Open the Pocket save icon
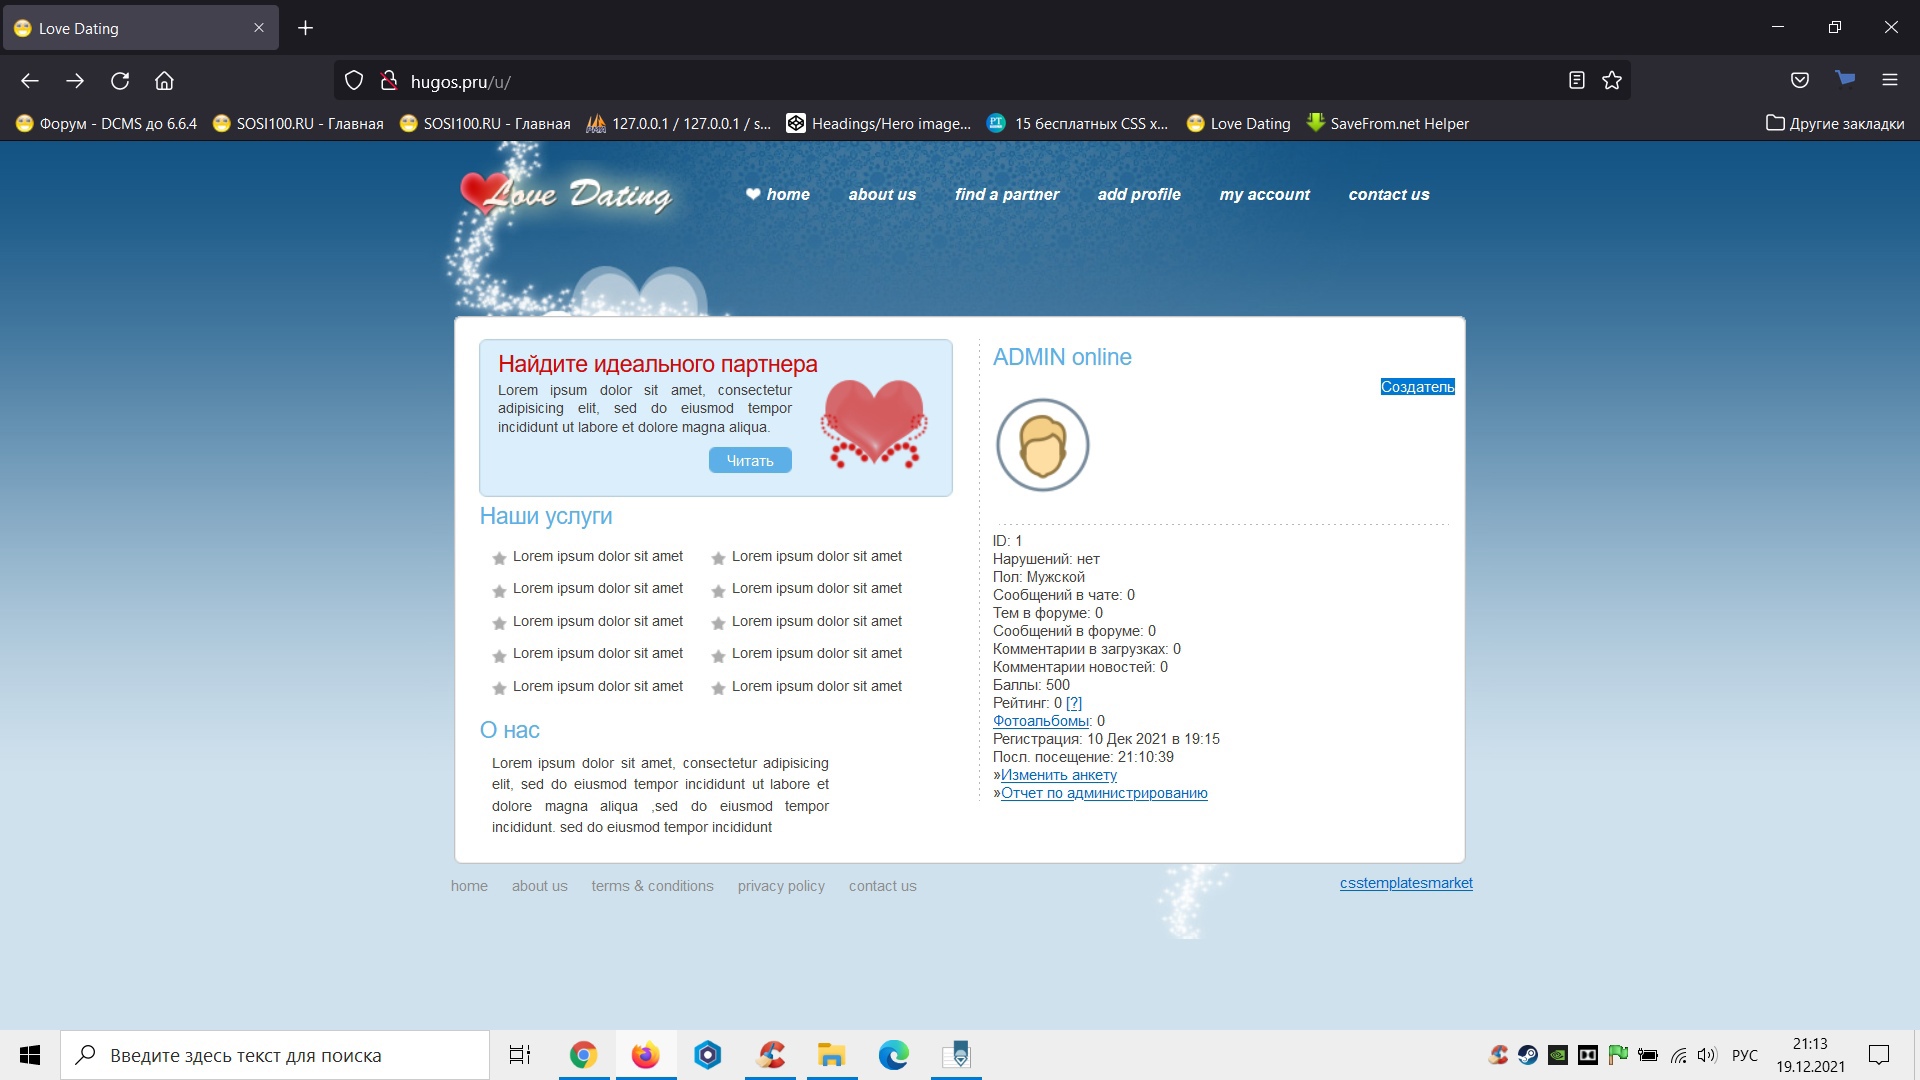The image size is (1920, 1080). (x=1800, y=81)
